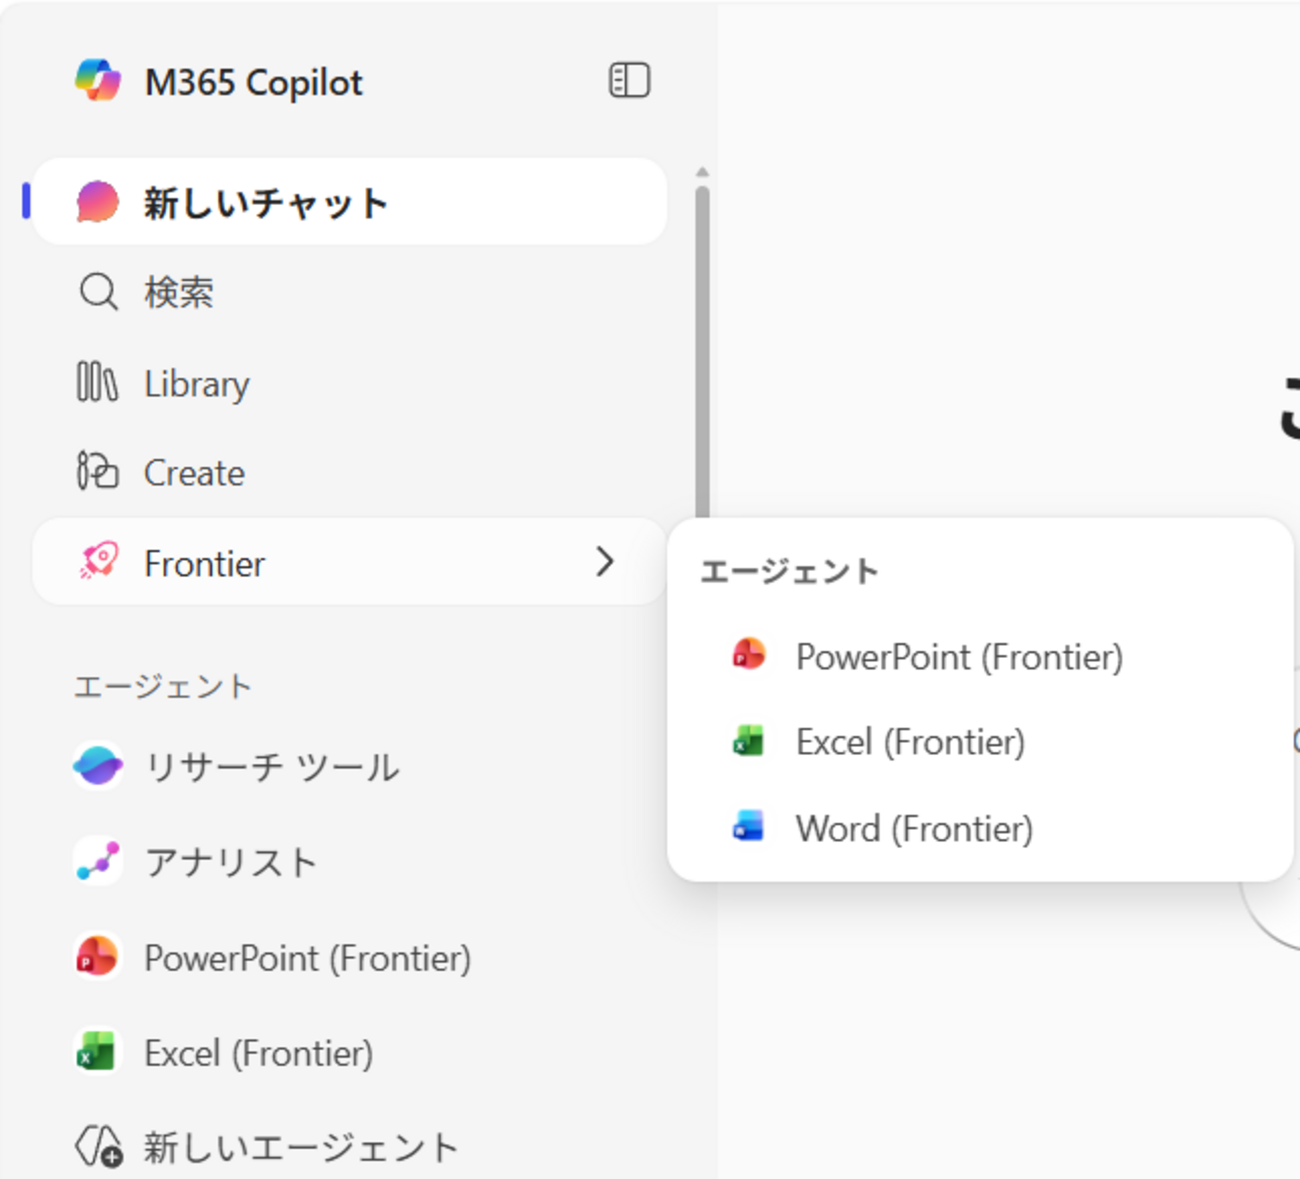This screenshot has width=1300, height=1179.
Task: Click the エージェント header in the flyout
Action: tap(789, 571)
